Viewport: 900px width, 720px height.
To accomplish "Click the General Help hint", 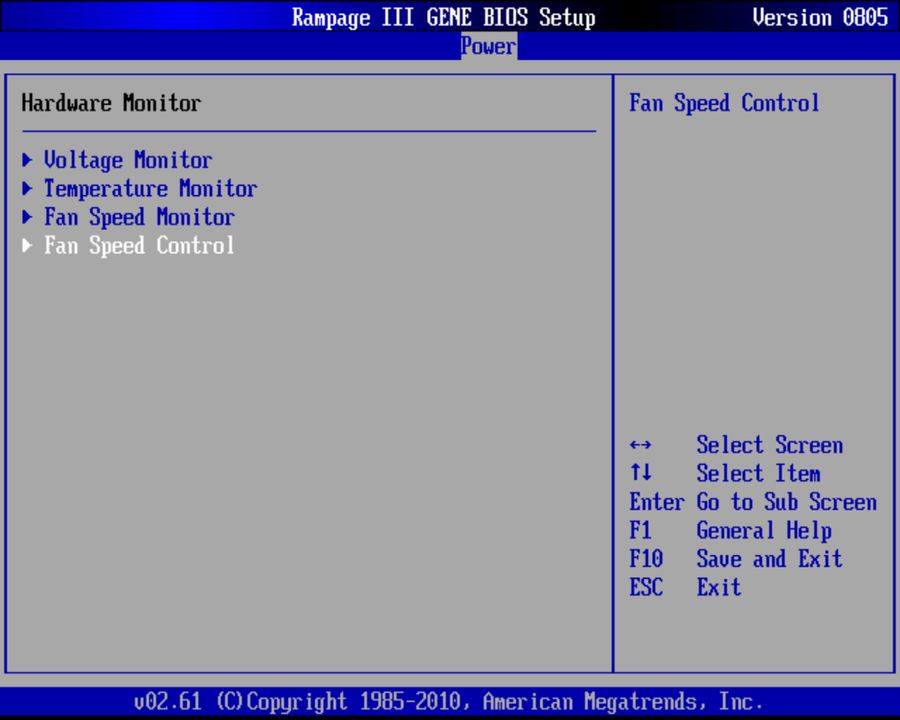I will click(764, 531).
